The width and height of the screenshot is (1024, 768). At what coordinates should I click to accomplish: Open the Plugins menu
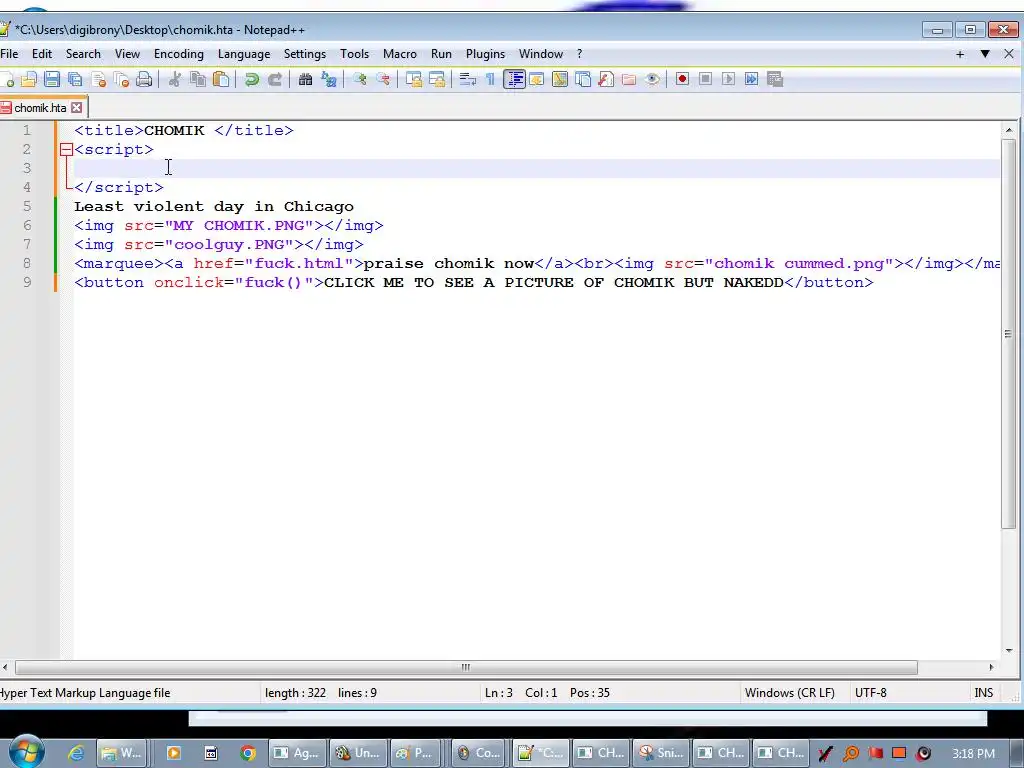click(x=485, y=54)
